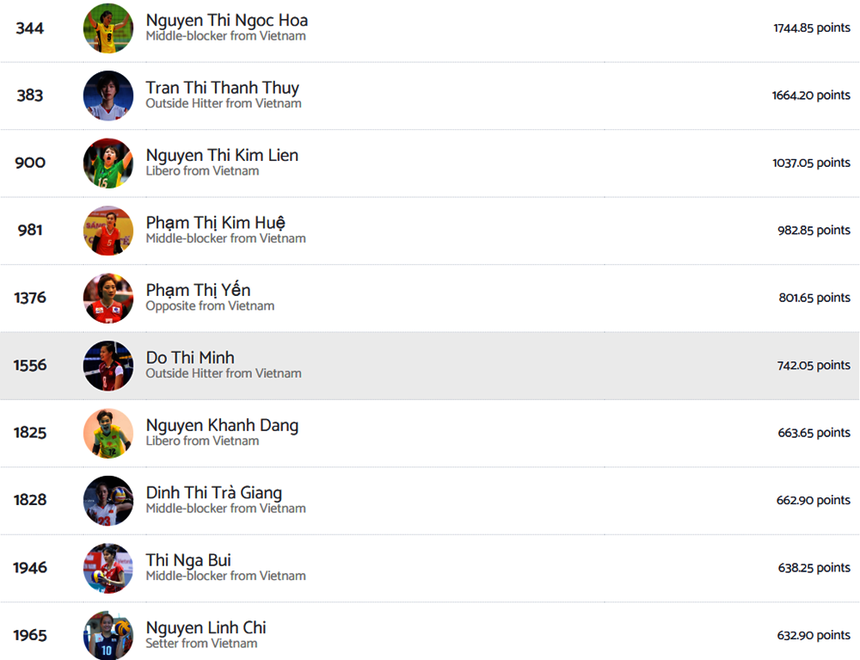
Task: Click Nguyen Thi Ngoc Hoa's profile photo
Action: (x=108, y=28)
